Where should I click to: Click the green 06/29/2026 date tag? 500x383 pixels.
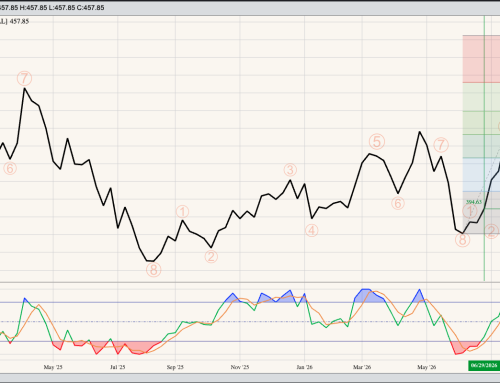(483, 365)
